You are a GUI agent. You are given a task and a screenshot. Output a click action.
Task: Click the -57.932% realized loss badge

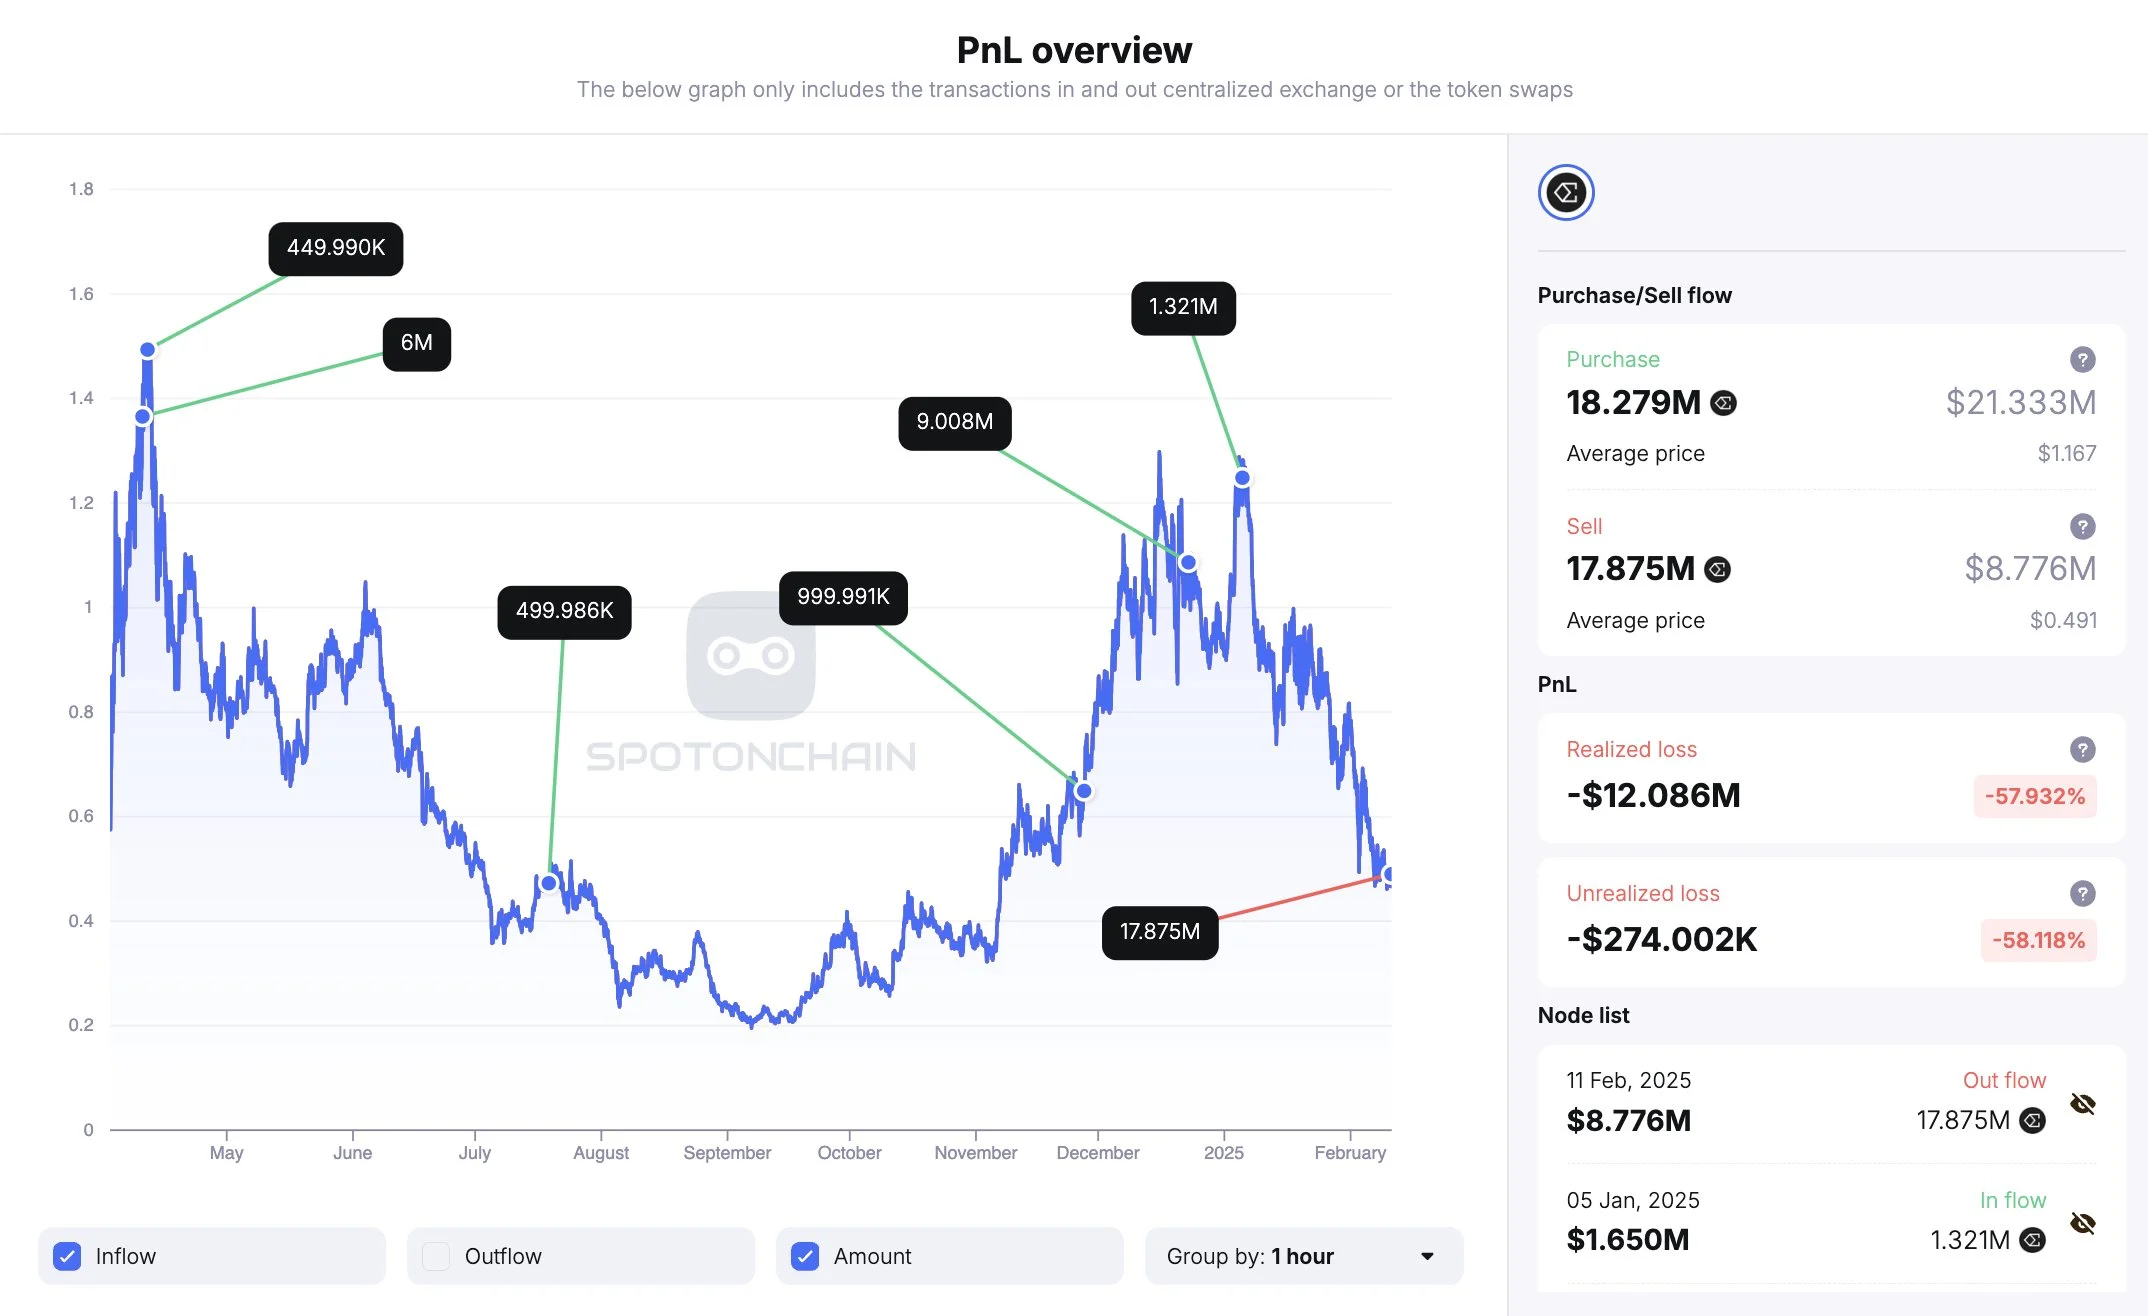[2035, 796]
